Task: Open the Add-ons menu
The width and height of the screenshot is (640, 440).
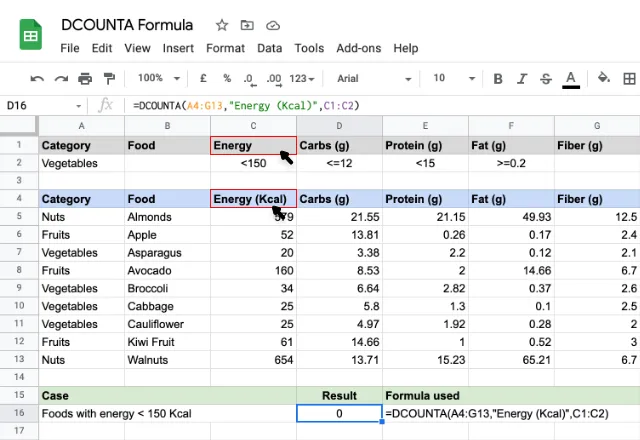Action: click(358, 48)
